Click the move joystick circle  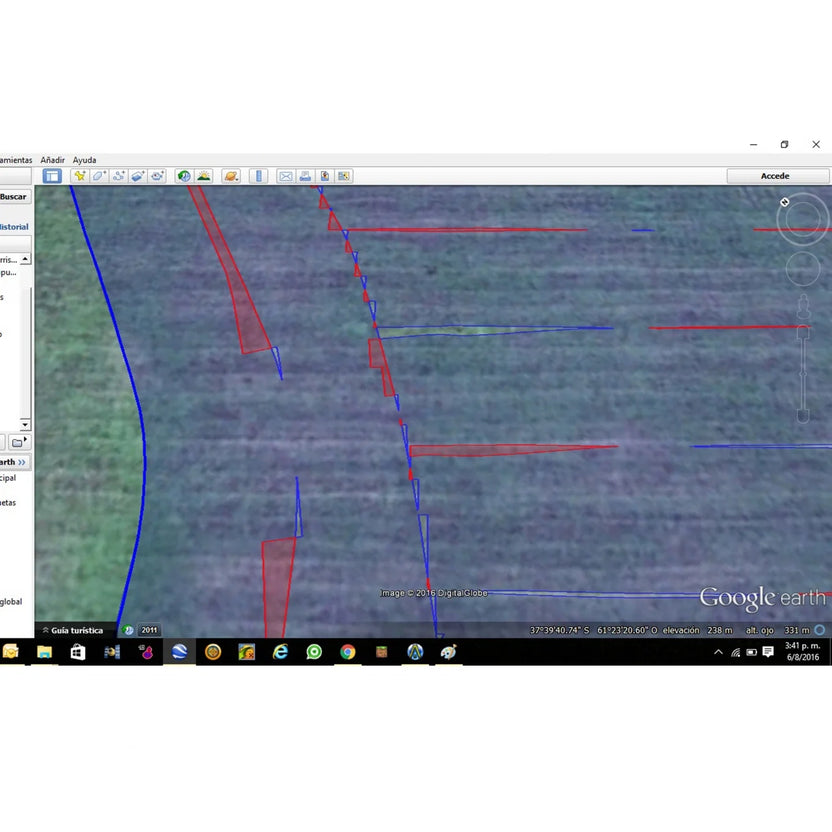(x=803, y=269)
